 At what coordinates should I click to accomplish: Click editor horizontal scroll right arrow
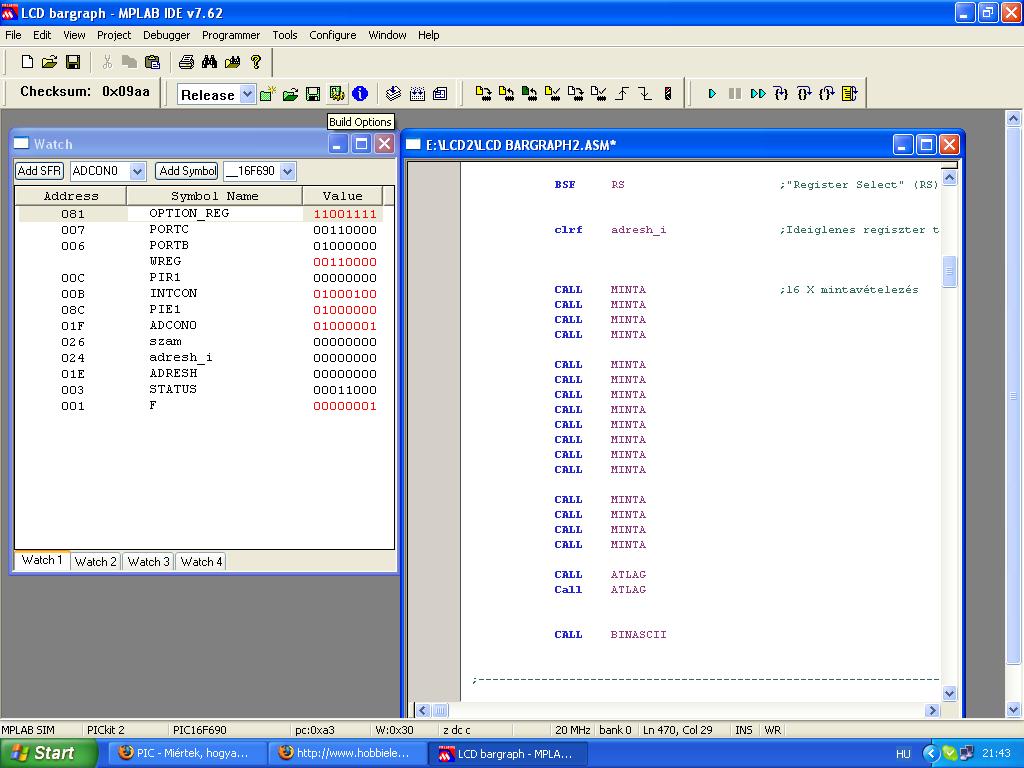(x=932, y=711)
